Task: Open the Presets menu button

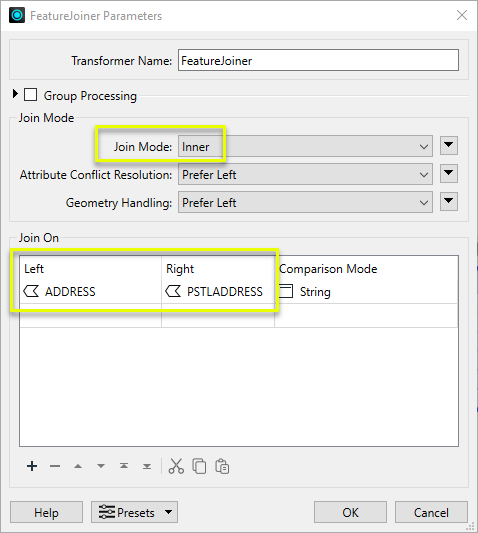Action: 134,512
